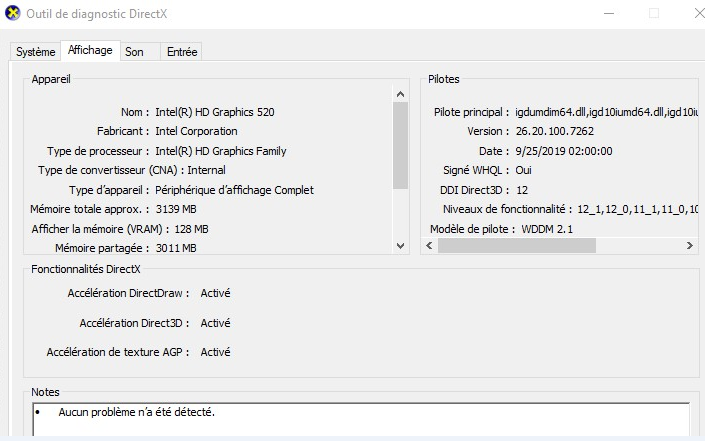Image resolution: width=705 pixels, height=441 pixels.
Task: Click the AGP texture acceleration Activé status
Action: coord(215,352)
